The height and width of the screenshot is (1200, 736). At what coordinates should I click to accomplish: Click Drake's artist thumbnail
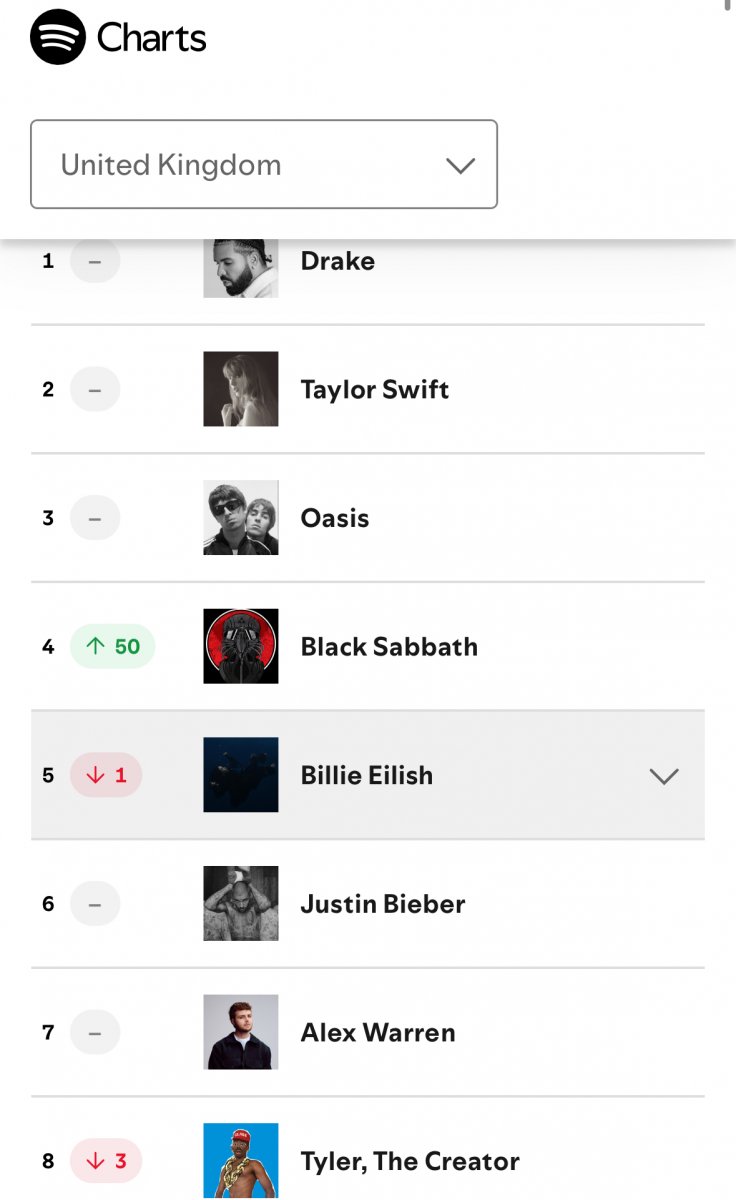pos(241,268)
